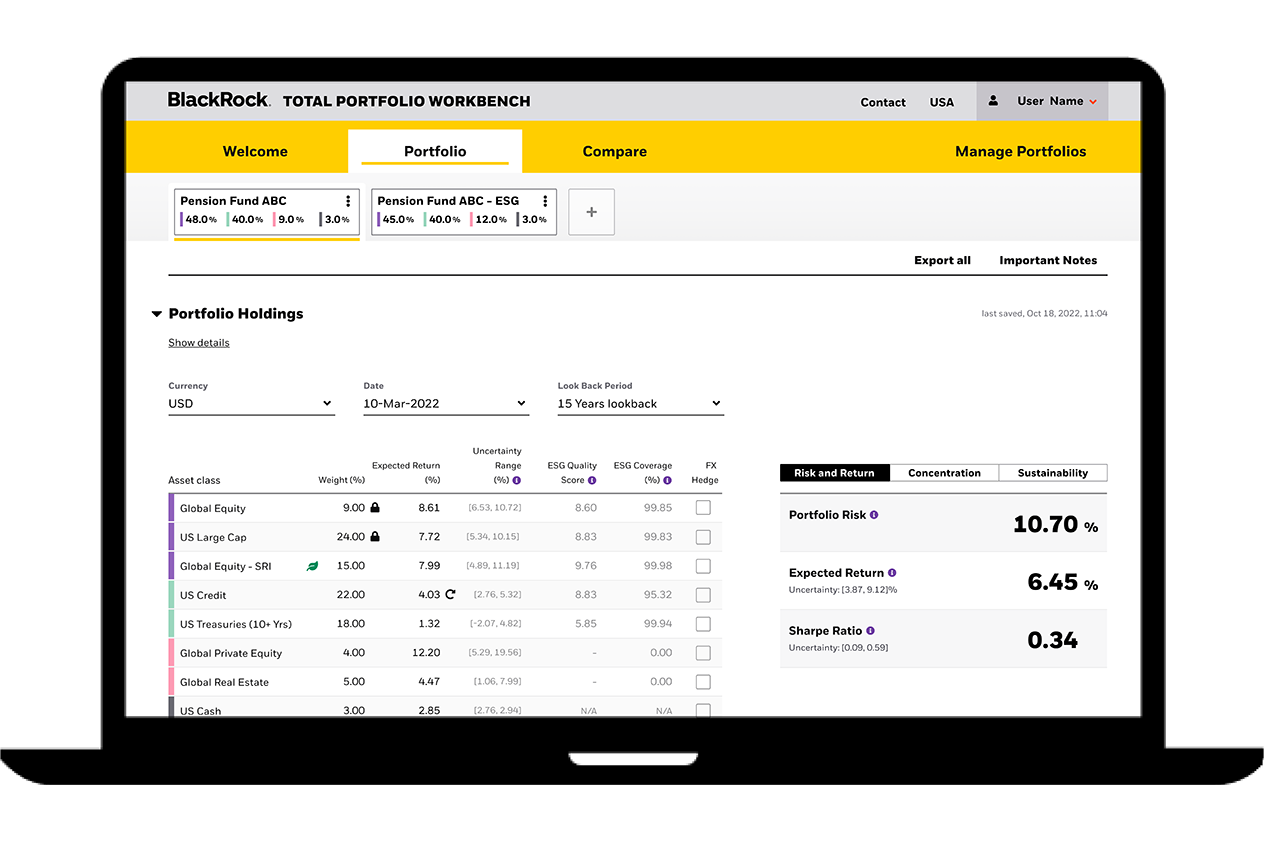Click the lock icon on Global Equity weight
The width and height of the screenshot is (1264, 842).
pos(375,508)
